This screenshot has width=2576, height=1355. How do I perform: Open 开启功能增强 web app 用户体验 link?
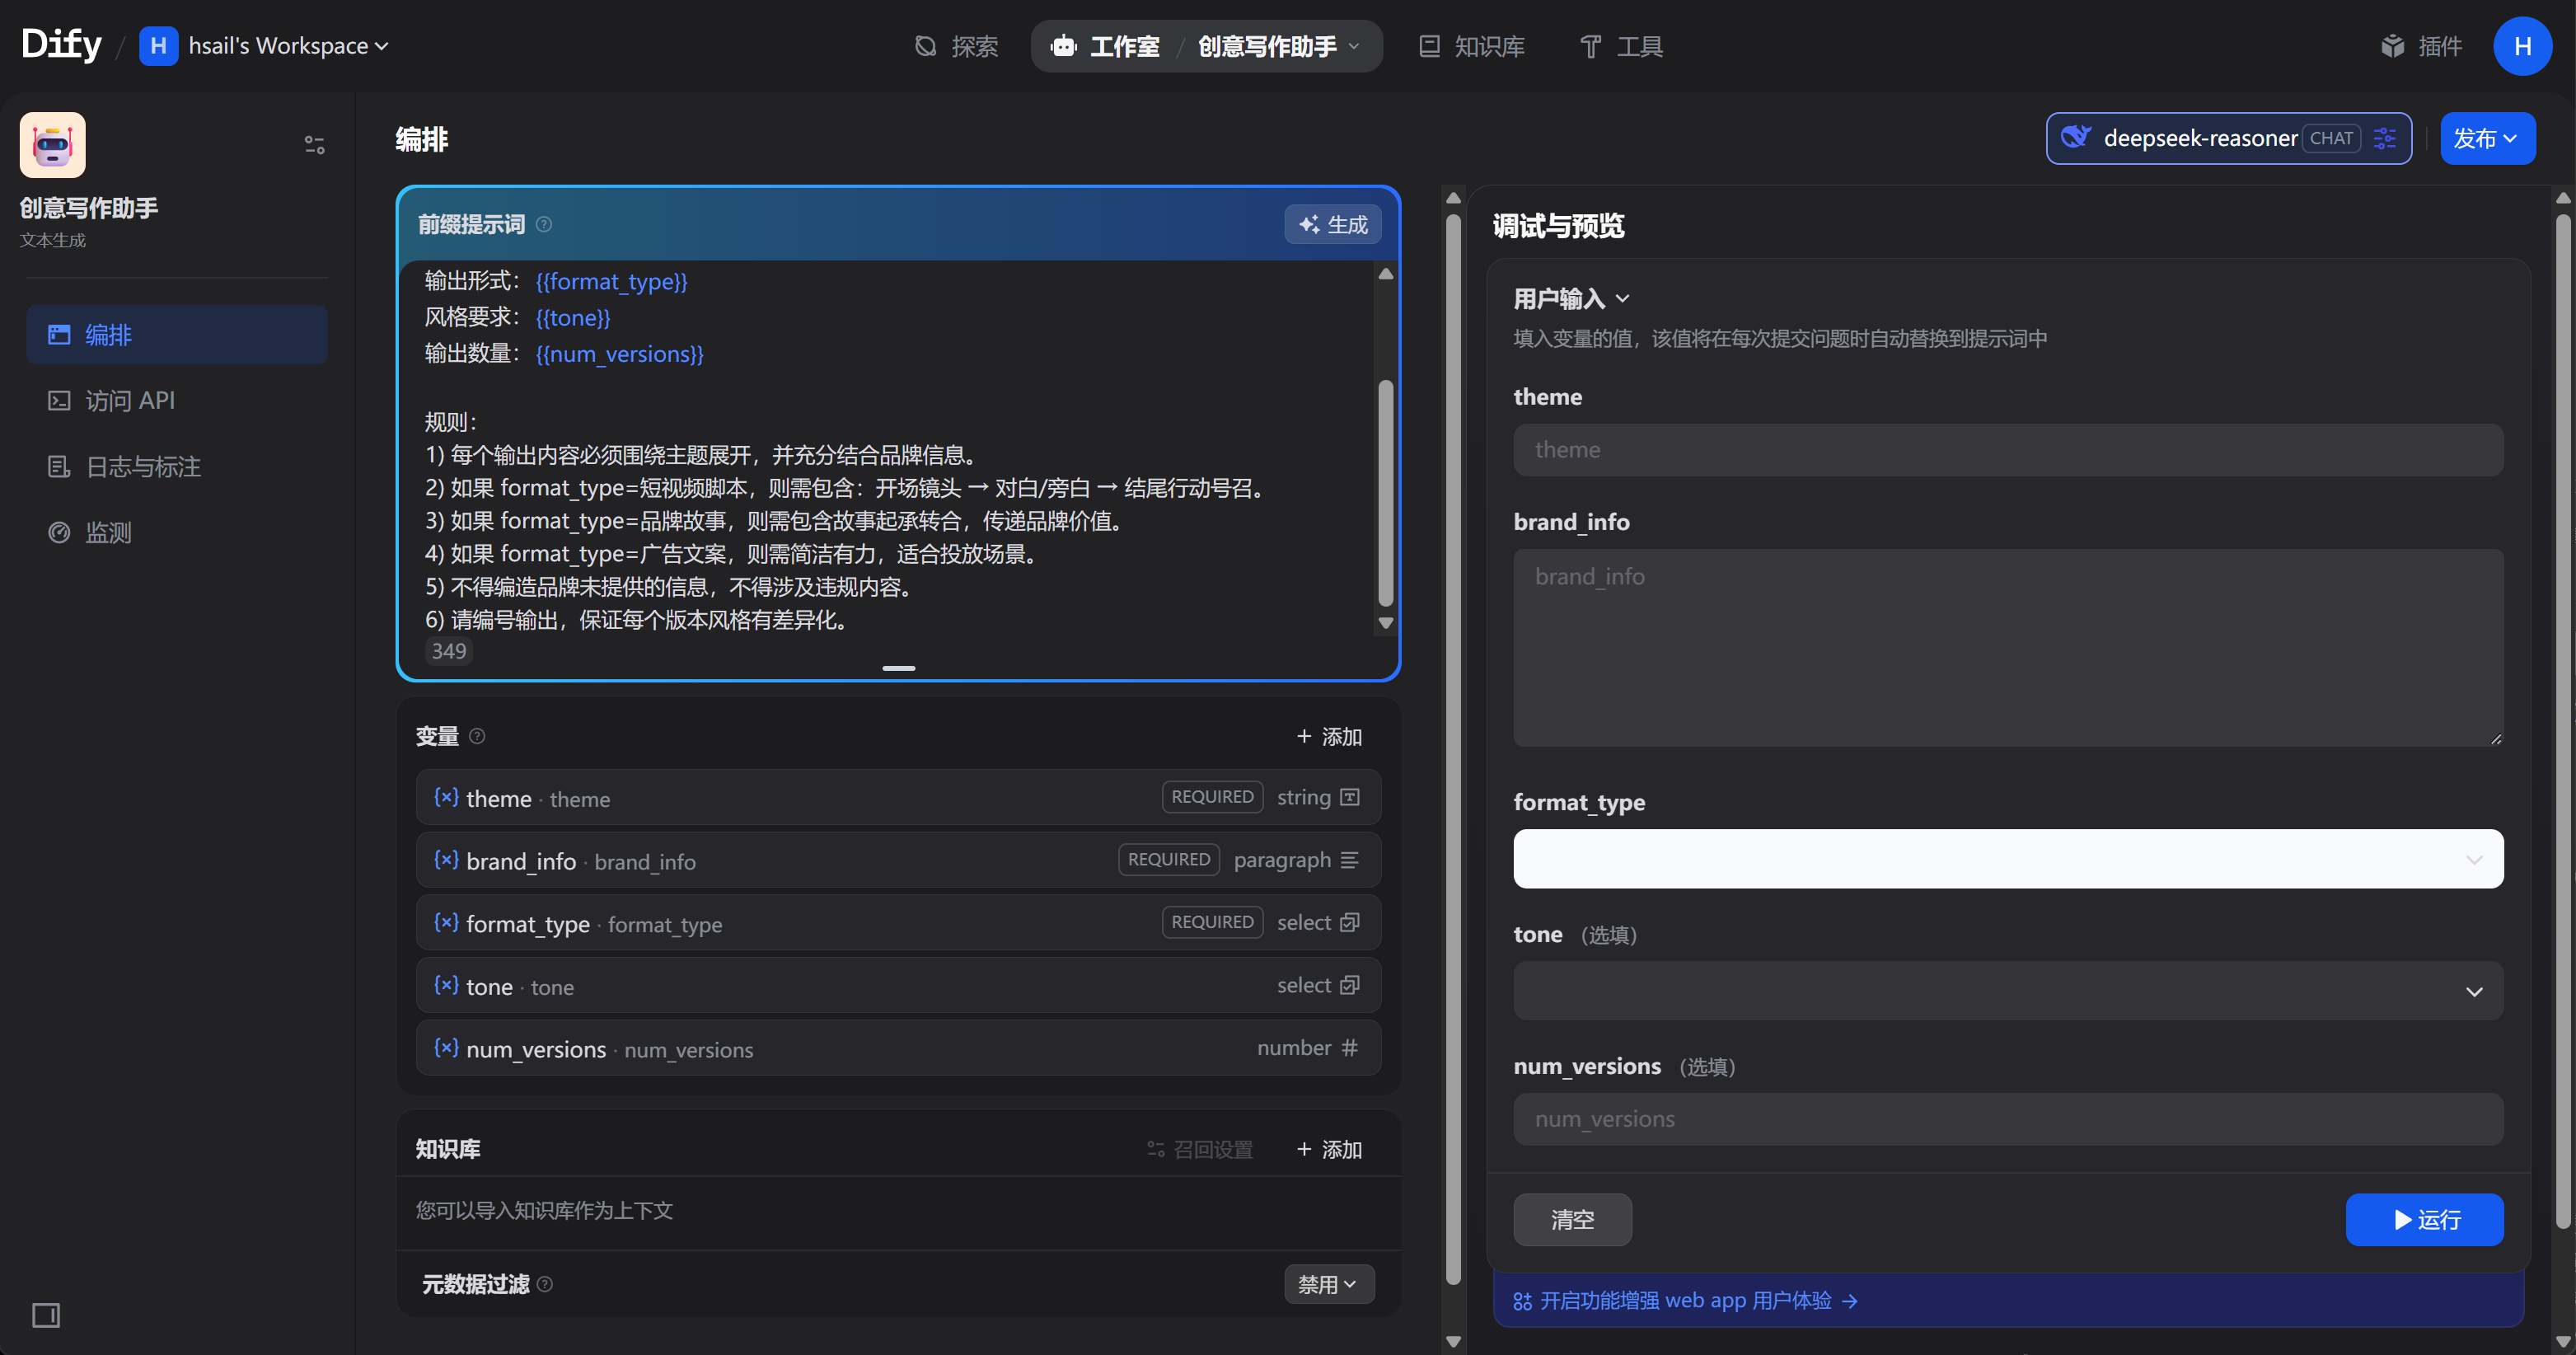click(1685, 1300)
